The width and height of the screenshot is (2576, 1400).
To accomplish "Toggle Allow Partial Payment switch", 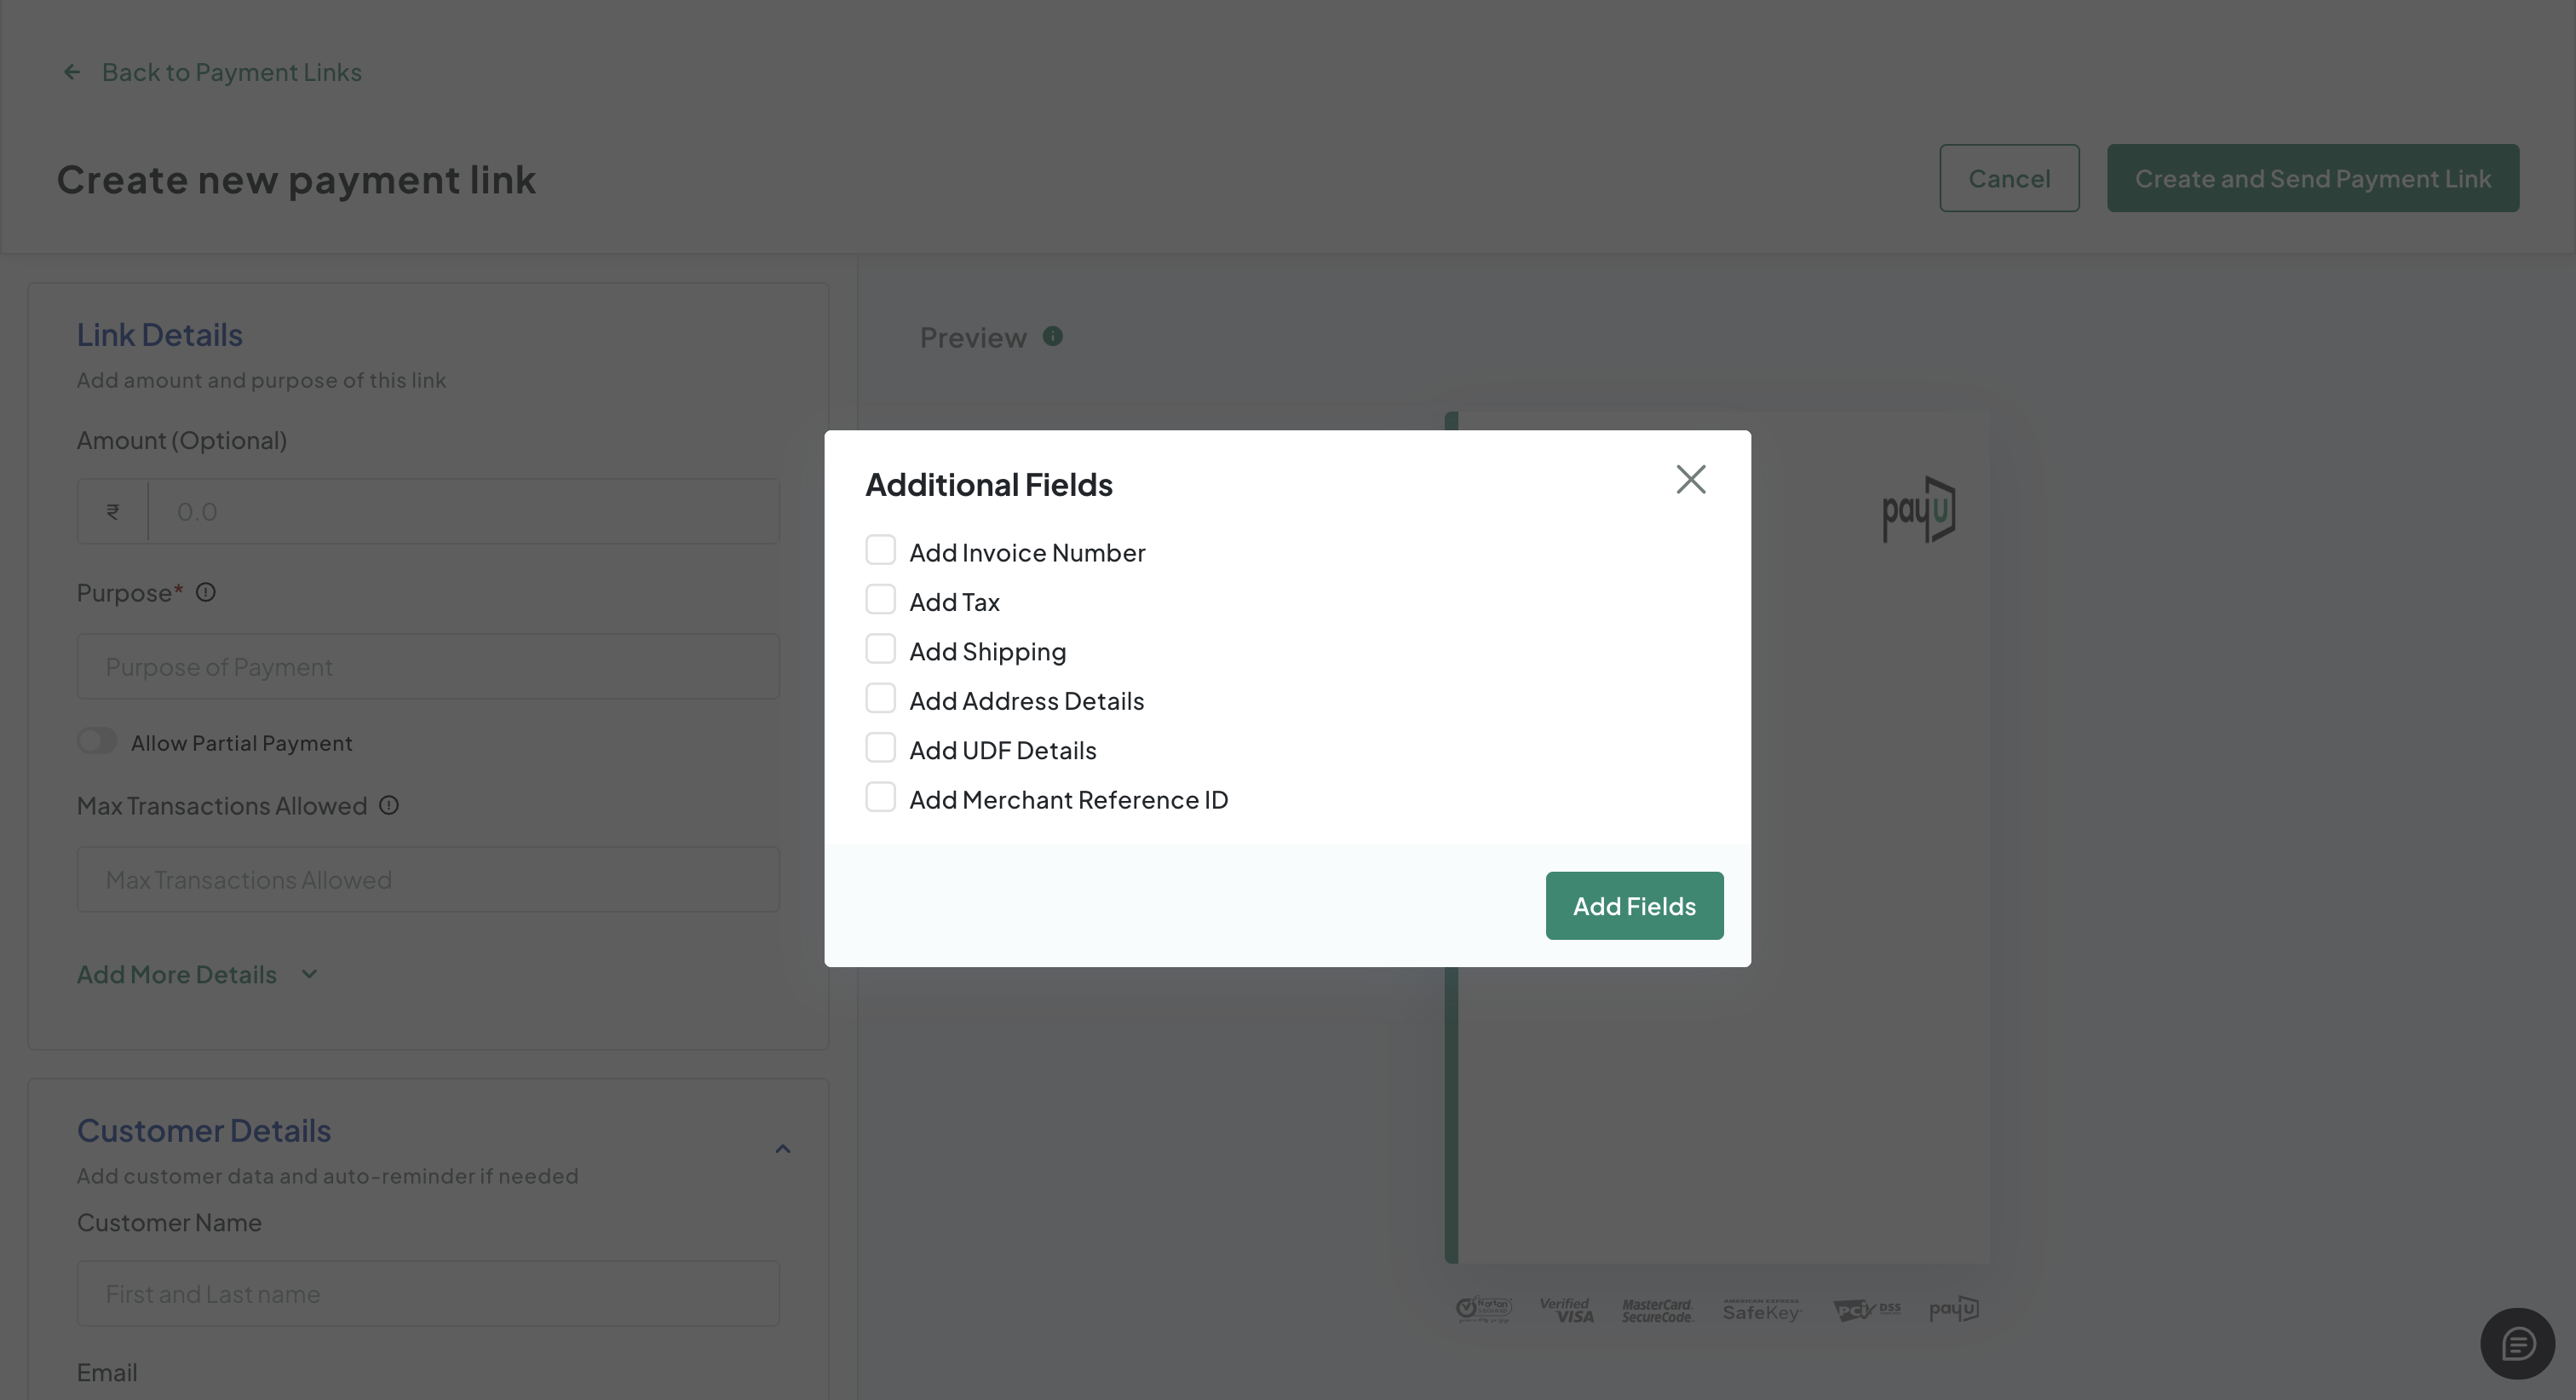I will 97,741.
